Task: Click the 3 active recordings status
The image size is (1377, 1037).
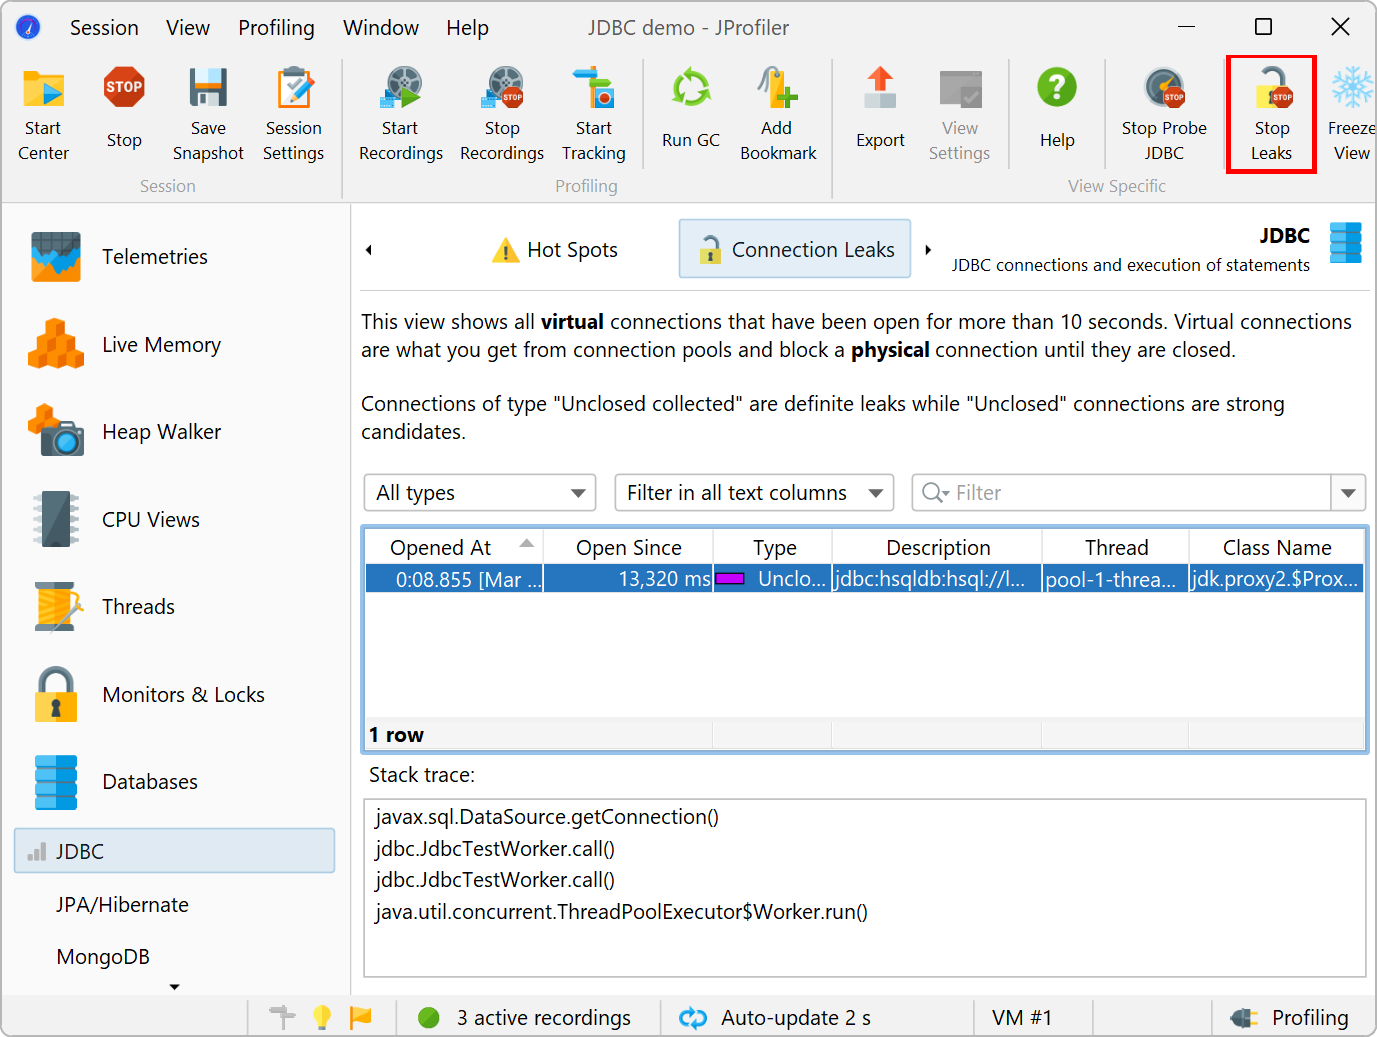Action: 526,1018
